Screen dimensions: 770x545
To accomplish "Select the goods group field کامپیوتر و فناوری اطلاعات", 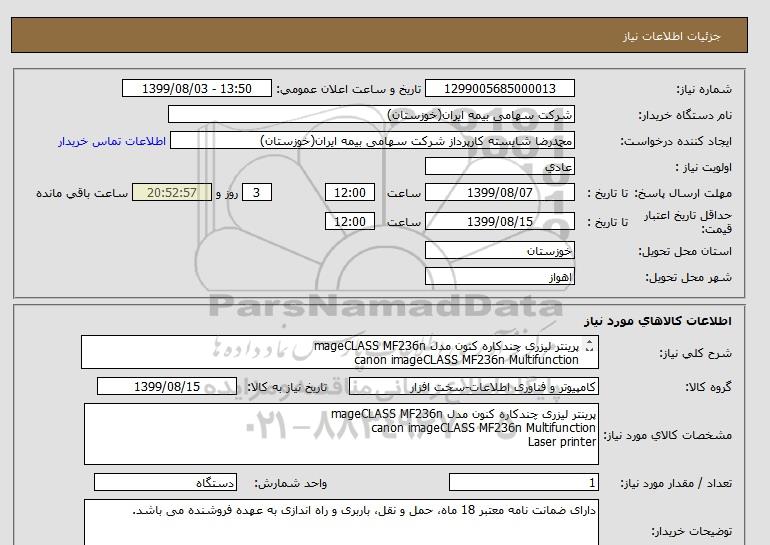I will tap(473, 387).
